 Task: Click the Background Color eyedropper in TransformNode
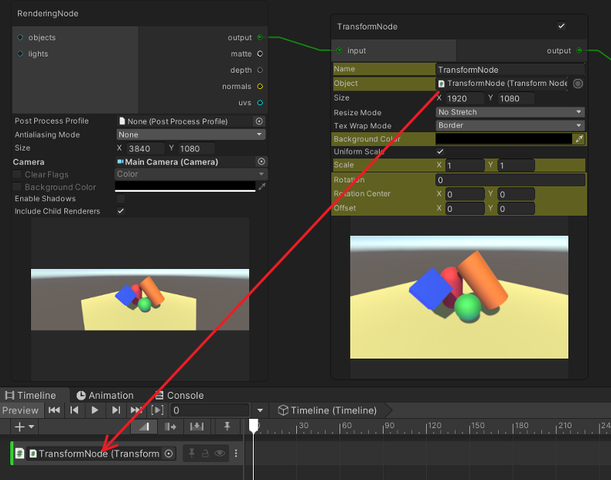[x=579, y=139]
